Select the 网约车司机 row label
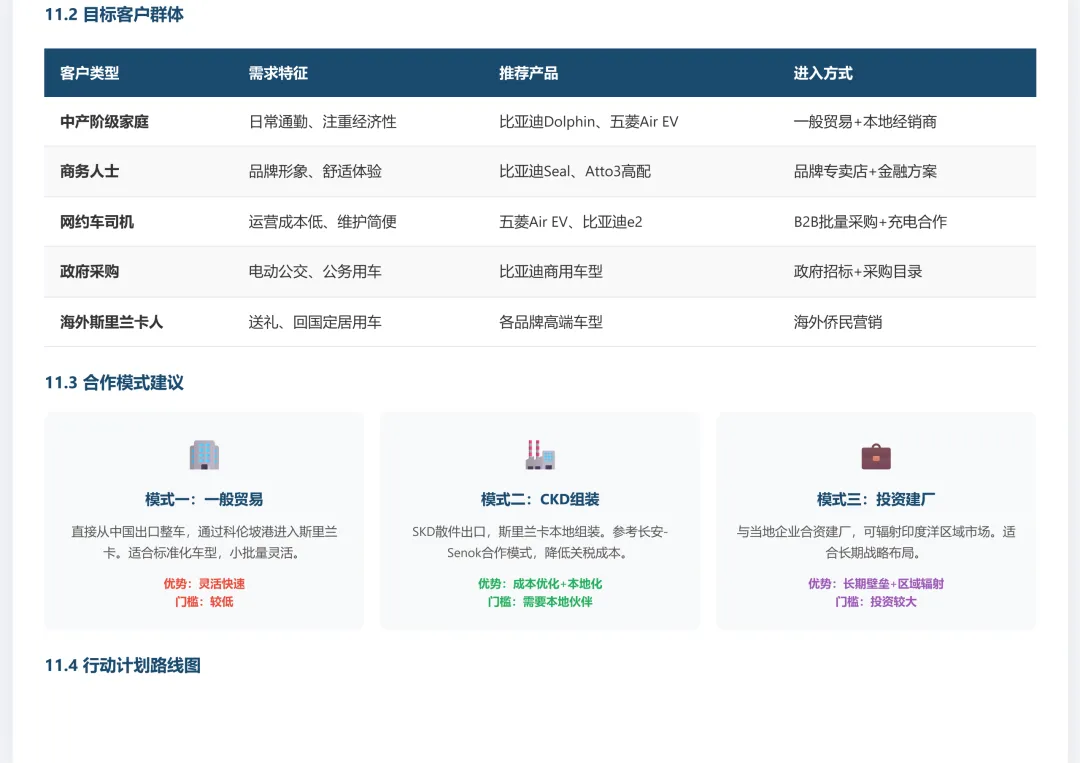The image size is (1080, 763). pos(97,222)
